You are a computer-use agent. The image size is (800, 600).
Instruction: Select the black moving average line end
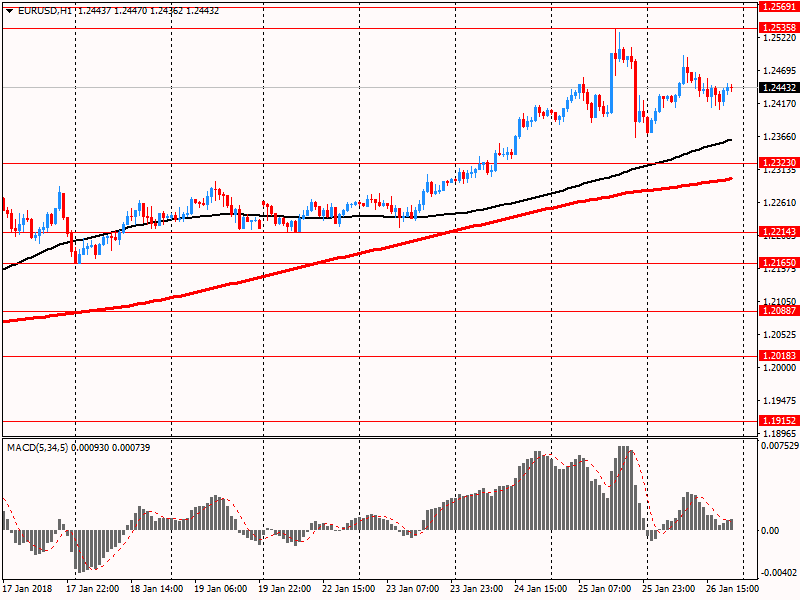coord(729,140)
